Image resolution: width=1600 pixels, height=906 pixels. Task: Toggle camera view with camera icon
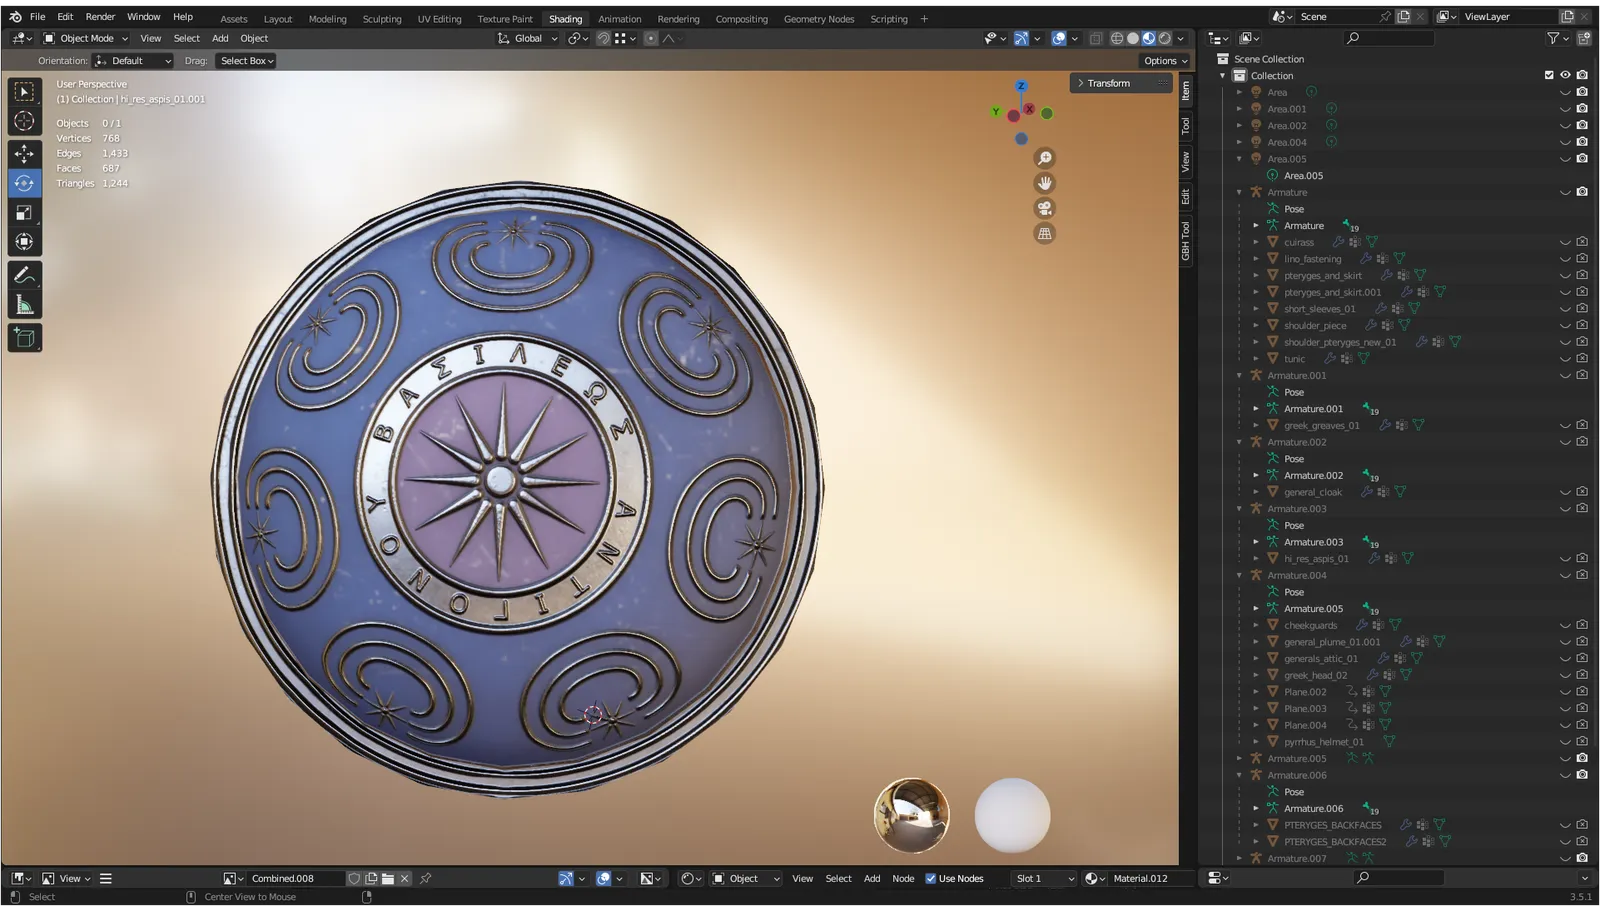1045,208
